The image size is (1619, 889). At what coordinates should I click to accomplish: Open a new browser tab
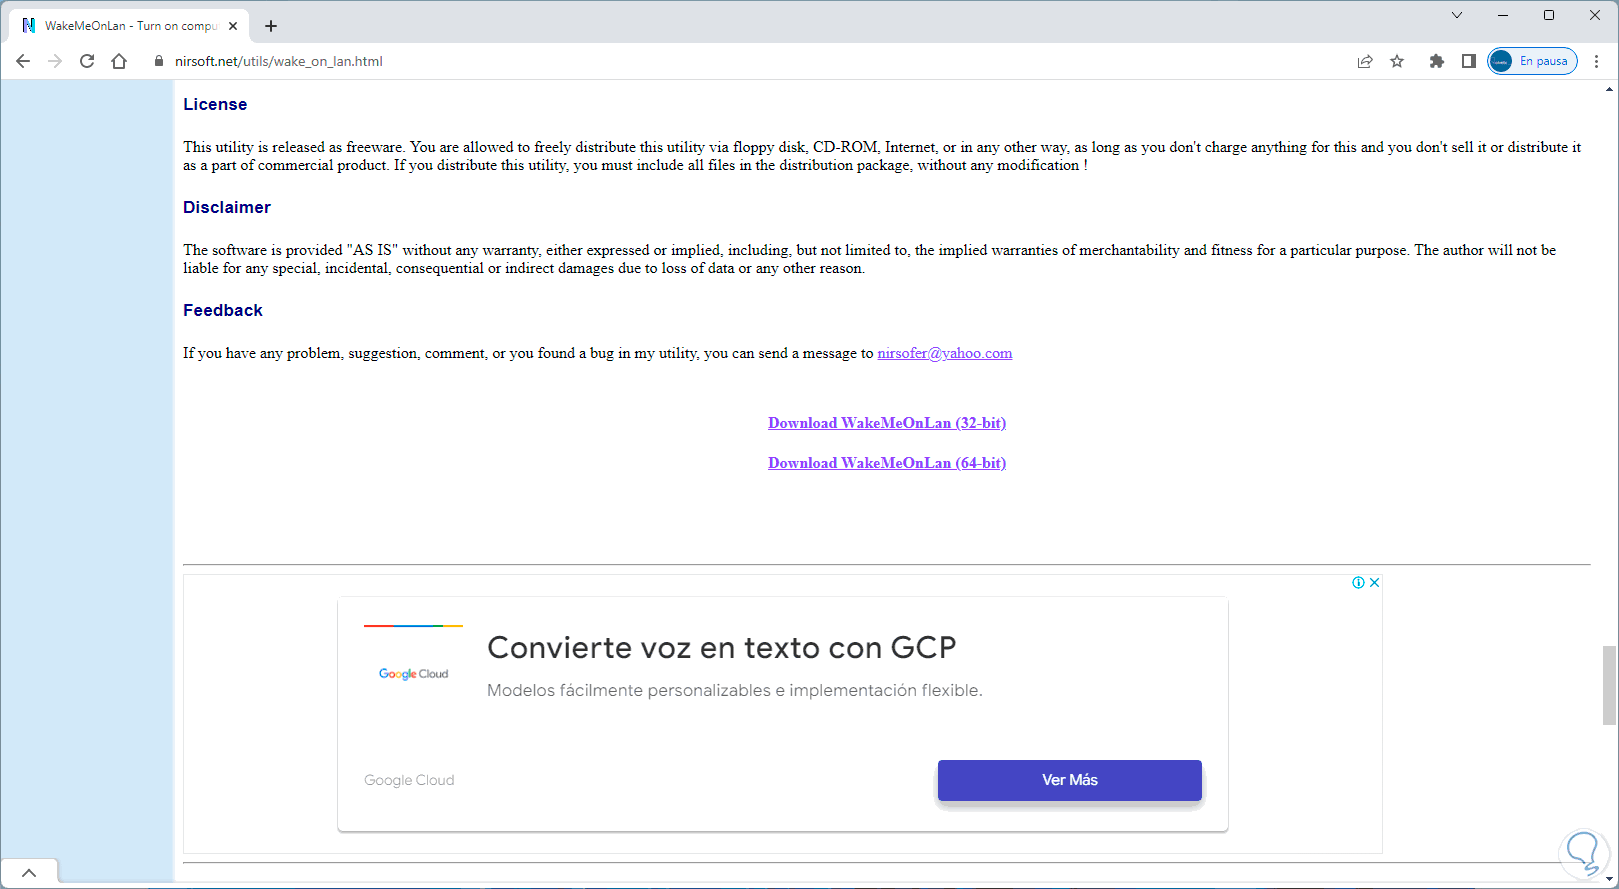(x=271, y=26)
